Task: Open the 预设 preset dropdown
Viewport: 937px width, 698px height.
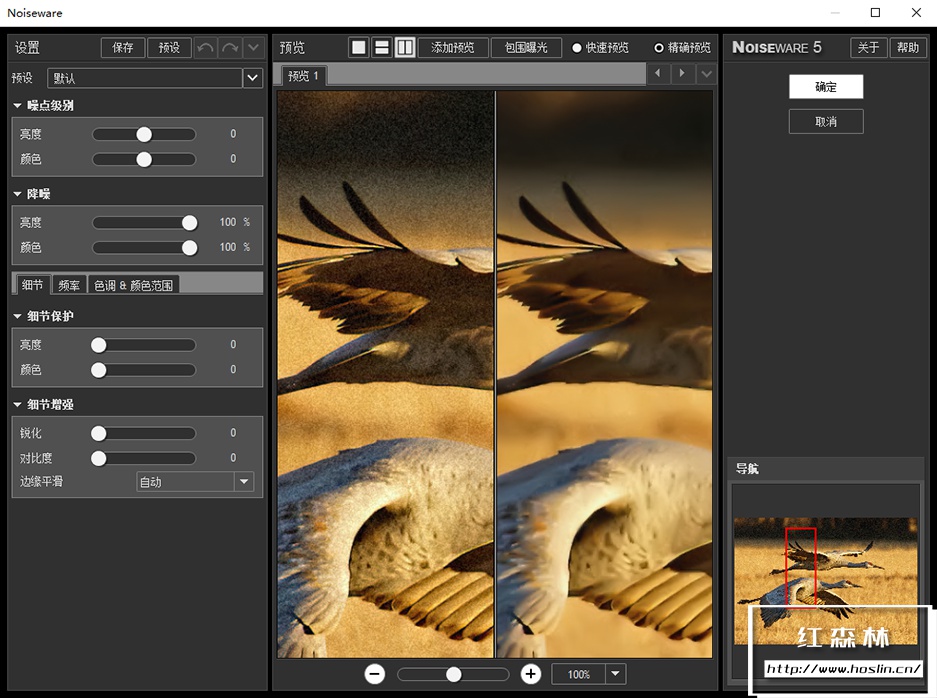Action: (253, 78)
